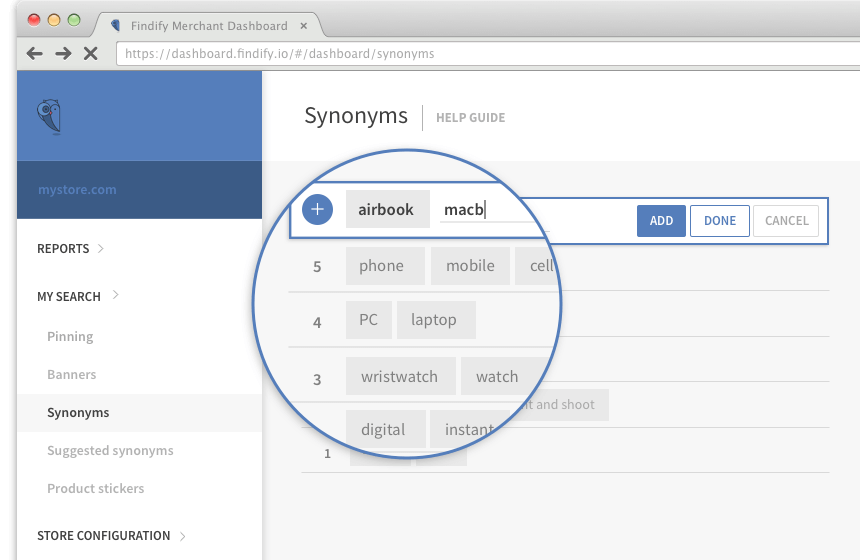
Task: Expand the Store Configuration section
Action: (x=111, y=535)
